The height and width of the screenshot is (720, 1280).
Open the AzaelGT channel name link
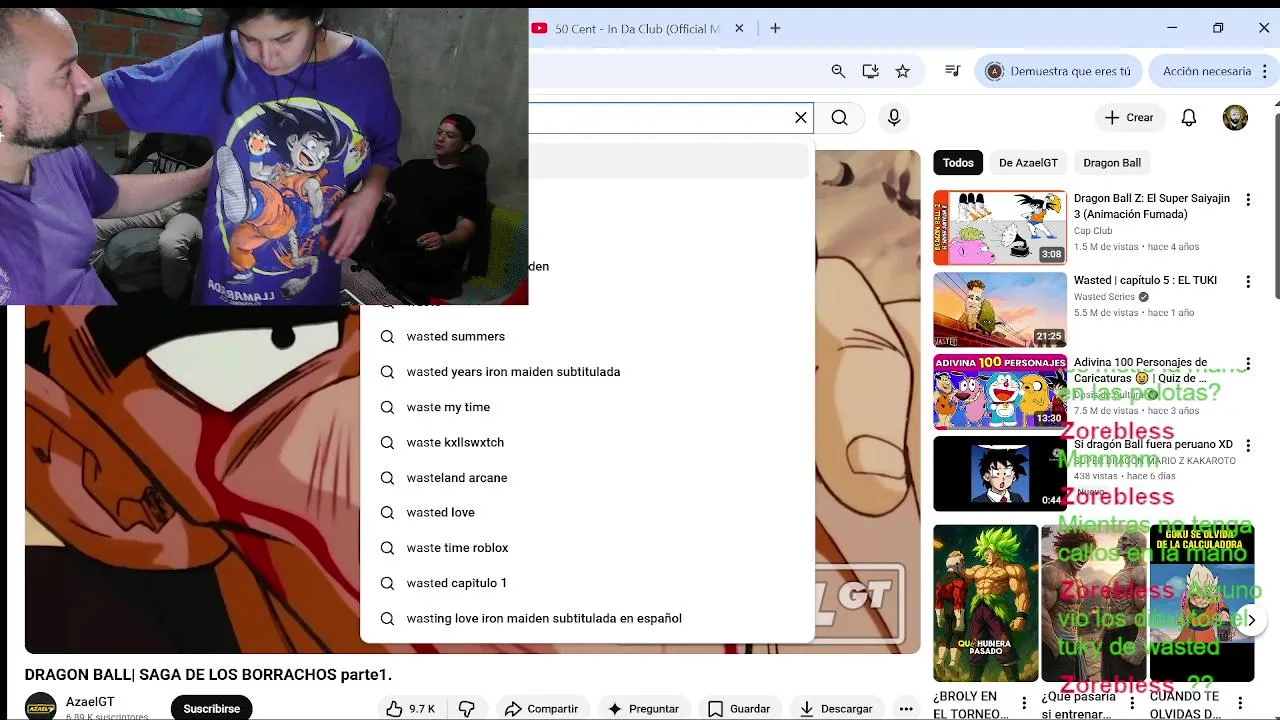(90, 702)
